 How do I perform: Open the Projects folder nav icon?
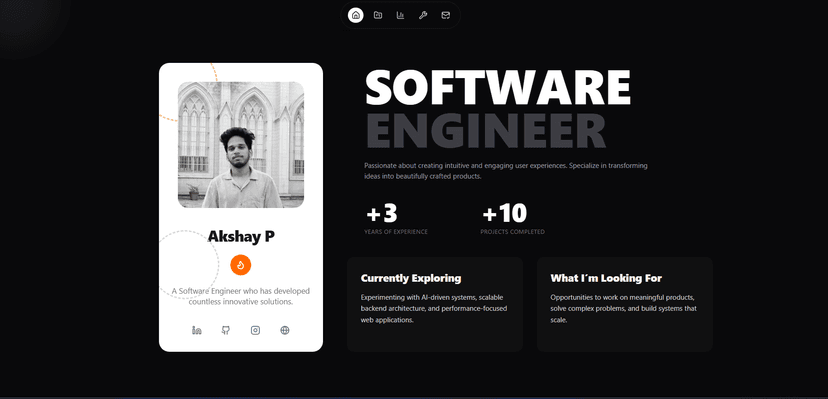click(378, 15)
